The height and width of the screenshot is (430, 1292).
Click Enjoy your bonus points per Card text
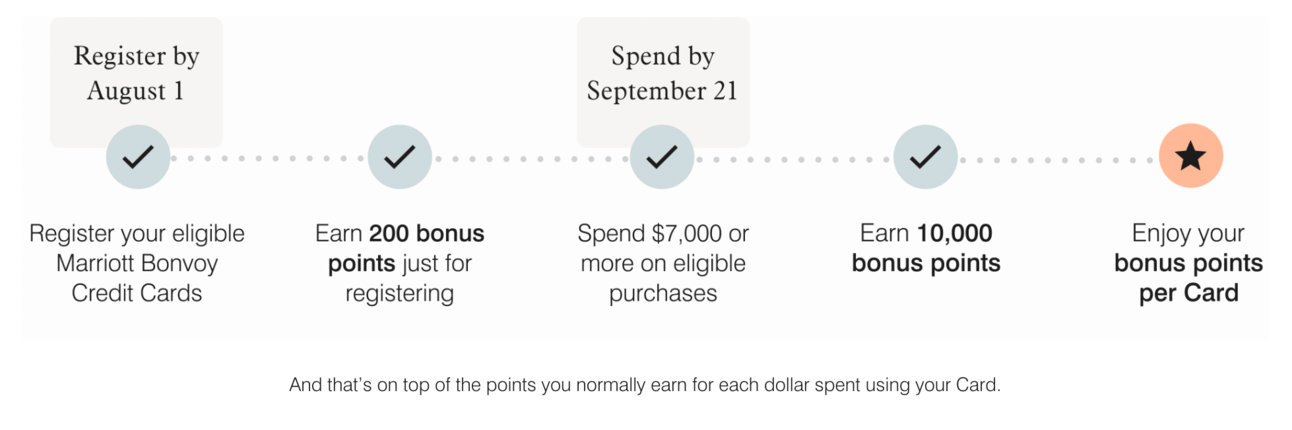pyautogui.click(x=1189, y=263)
